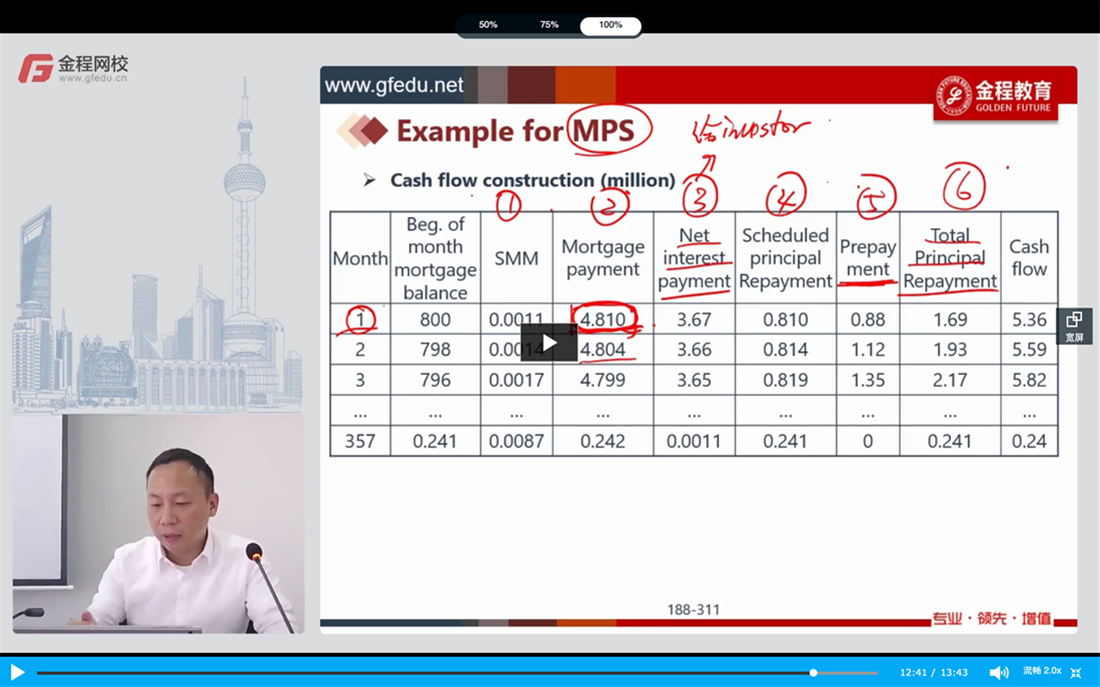Click the SMM cell '0.0087'
1100x687 pixels.
[x=516, y=441]
